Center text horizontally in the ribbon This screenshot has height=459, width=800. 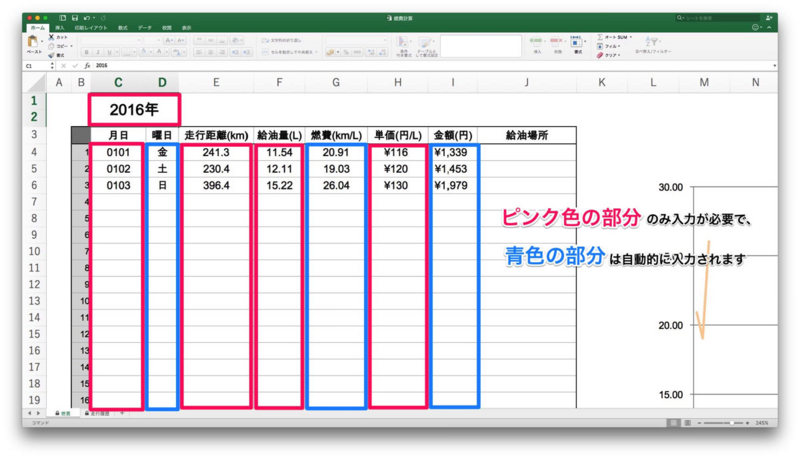point(210,52)
